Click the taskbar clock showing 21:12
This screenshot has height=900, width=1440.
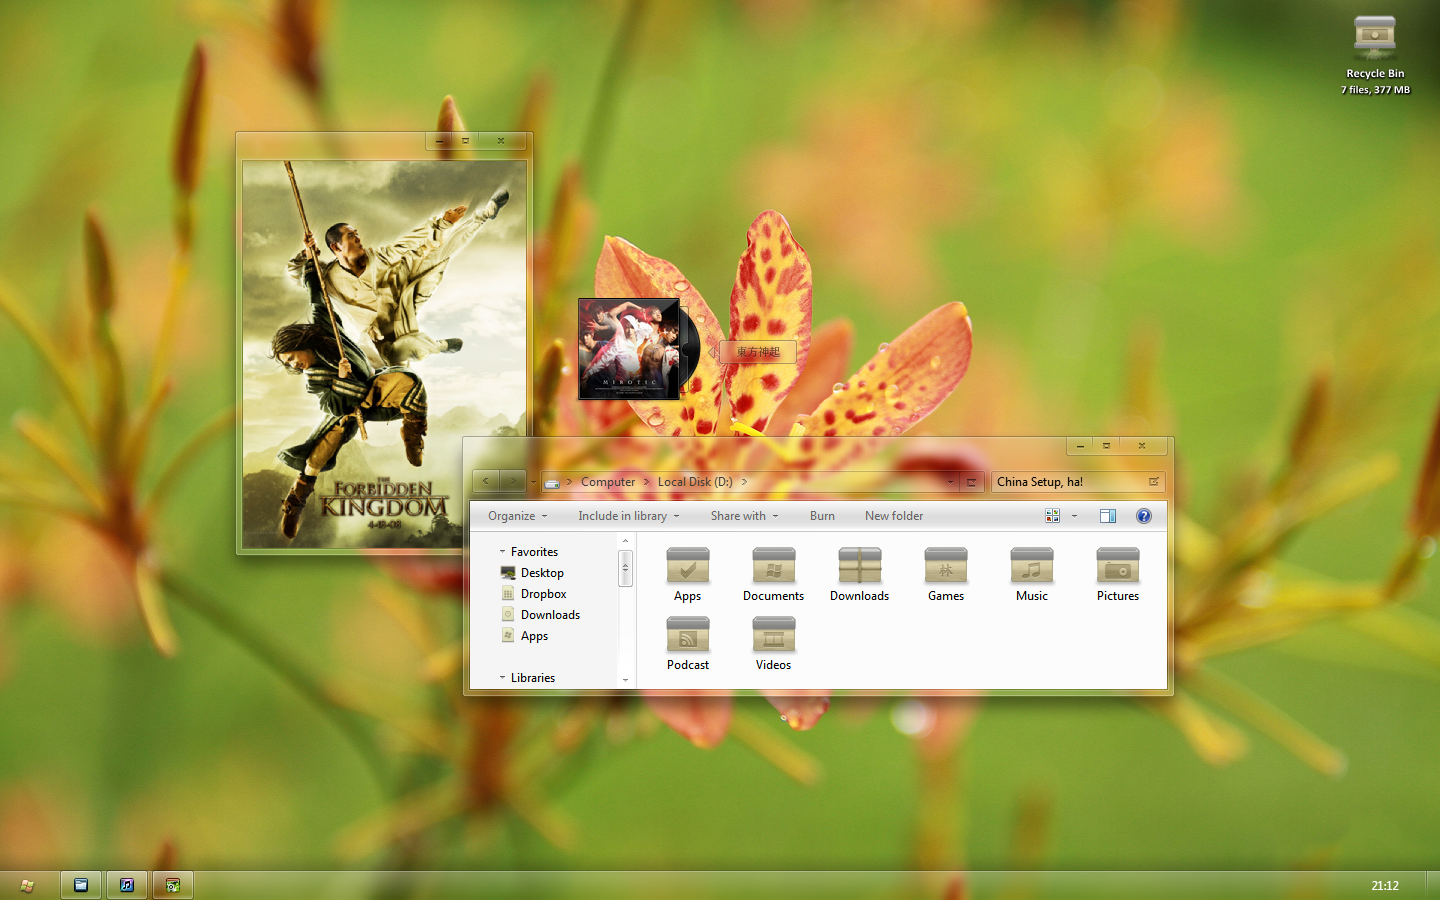click(1385, 886)
